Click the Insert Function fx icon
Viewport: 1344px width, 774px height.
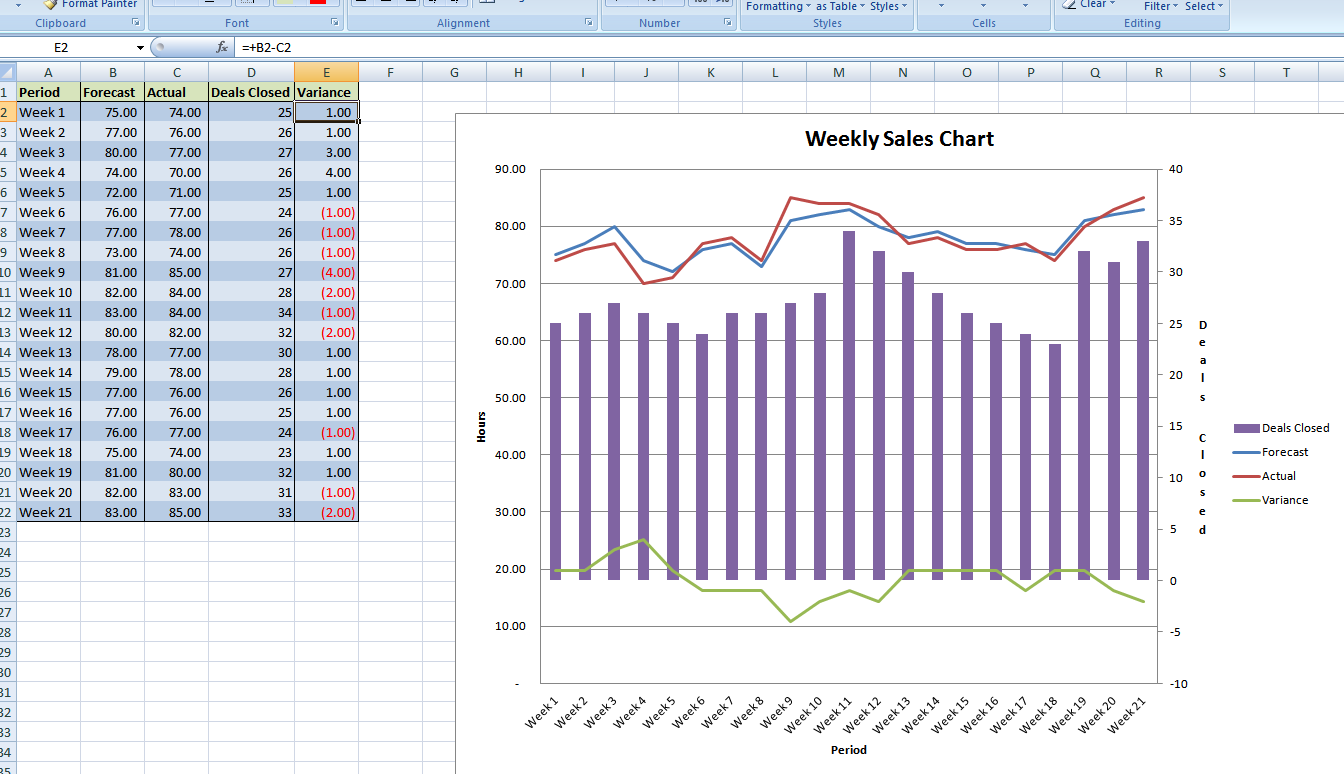tap(222, 47)
